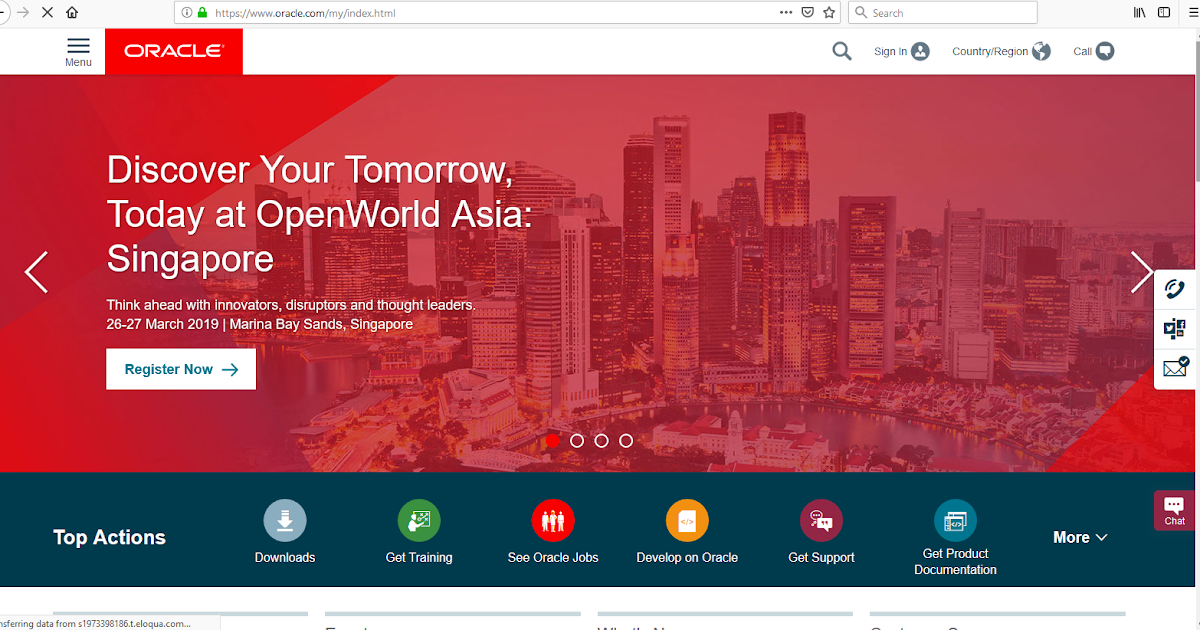Open the social media sharing panel icon

click(x=1174, y=328)
